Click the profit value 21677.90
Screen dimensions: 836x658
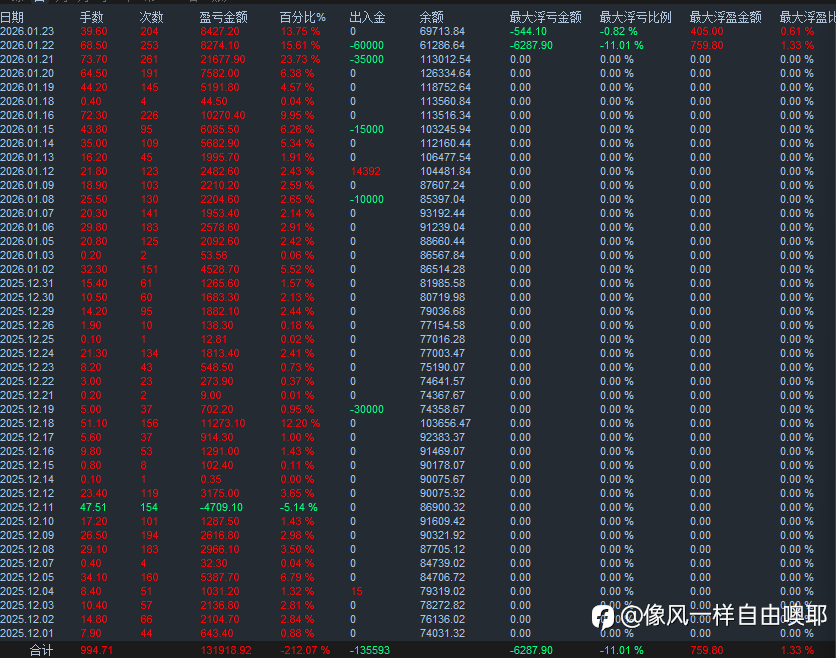tap(223, 59)
